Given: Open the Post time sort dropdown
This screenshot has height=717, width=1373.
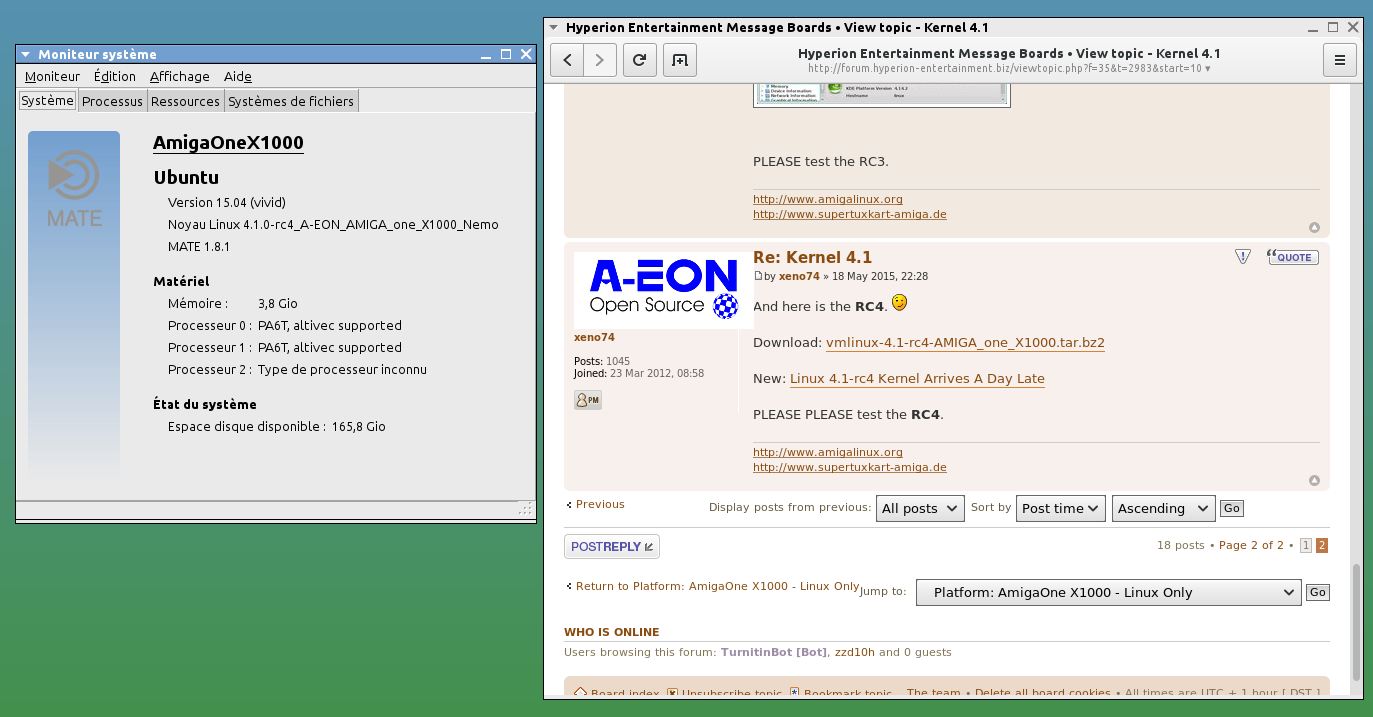Looking at the screenshot, I should (1060, 508).
